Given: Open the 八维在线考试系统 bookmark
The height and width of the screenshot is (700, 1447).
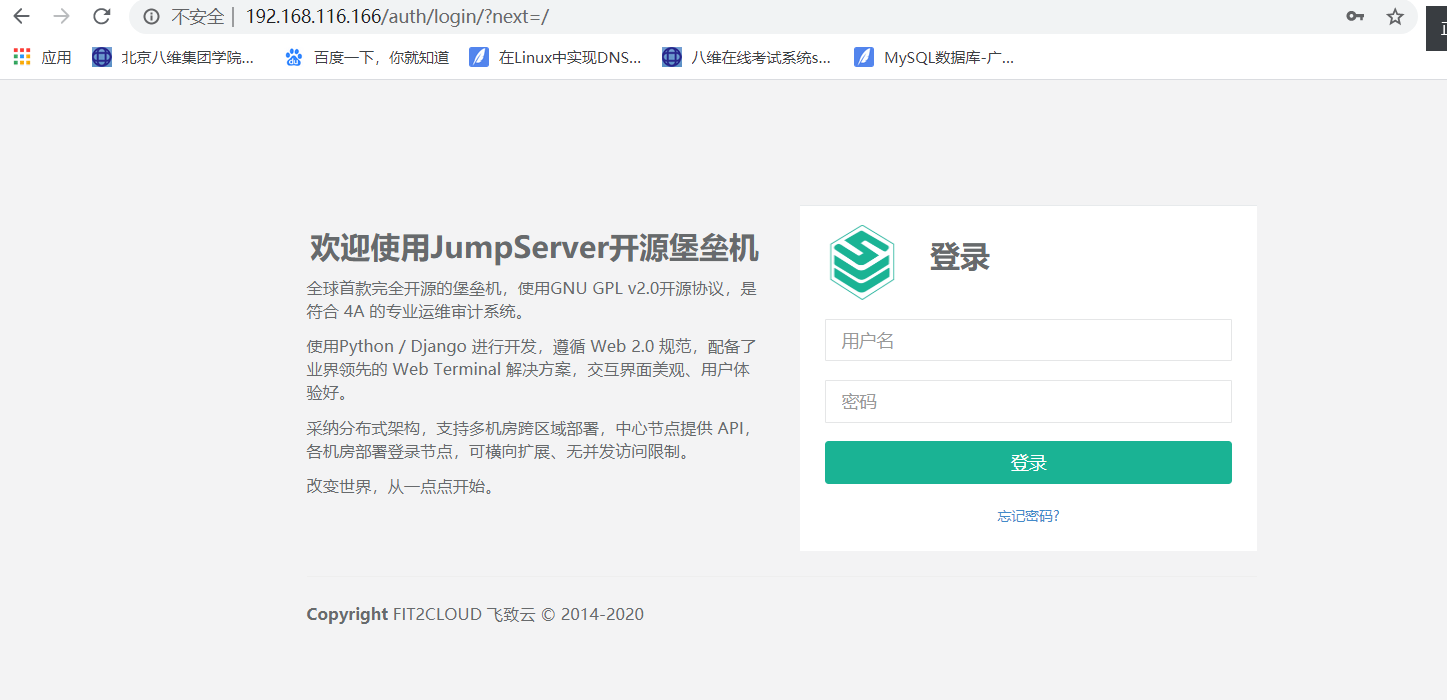Looking at the screenshot, I should 747,57.
